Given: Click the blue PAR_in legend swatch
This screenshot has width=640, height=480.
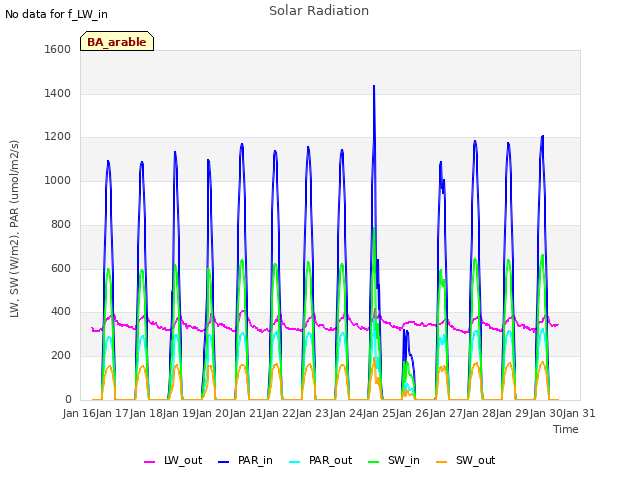Looking at the screenshot, I should pos(224,462).
